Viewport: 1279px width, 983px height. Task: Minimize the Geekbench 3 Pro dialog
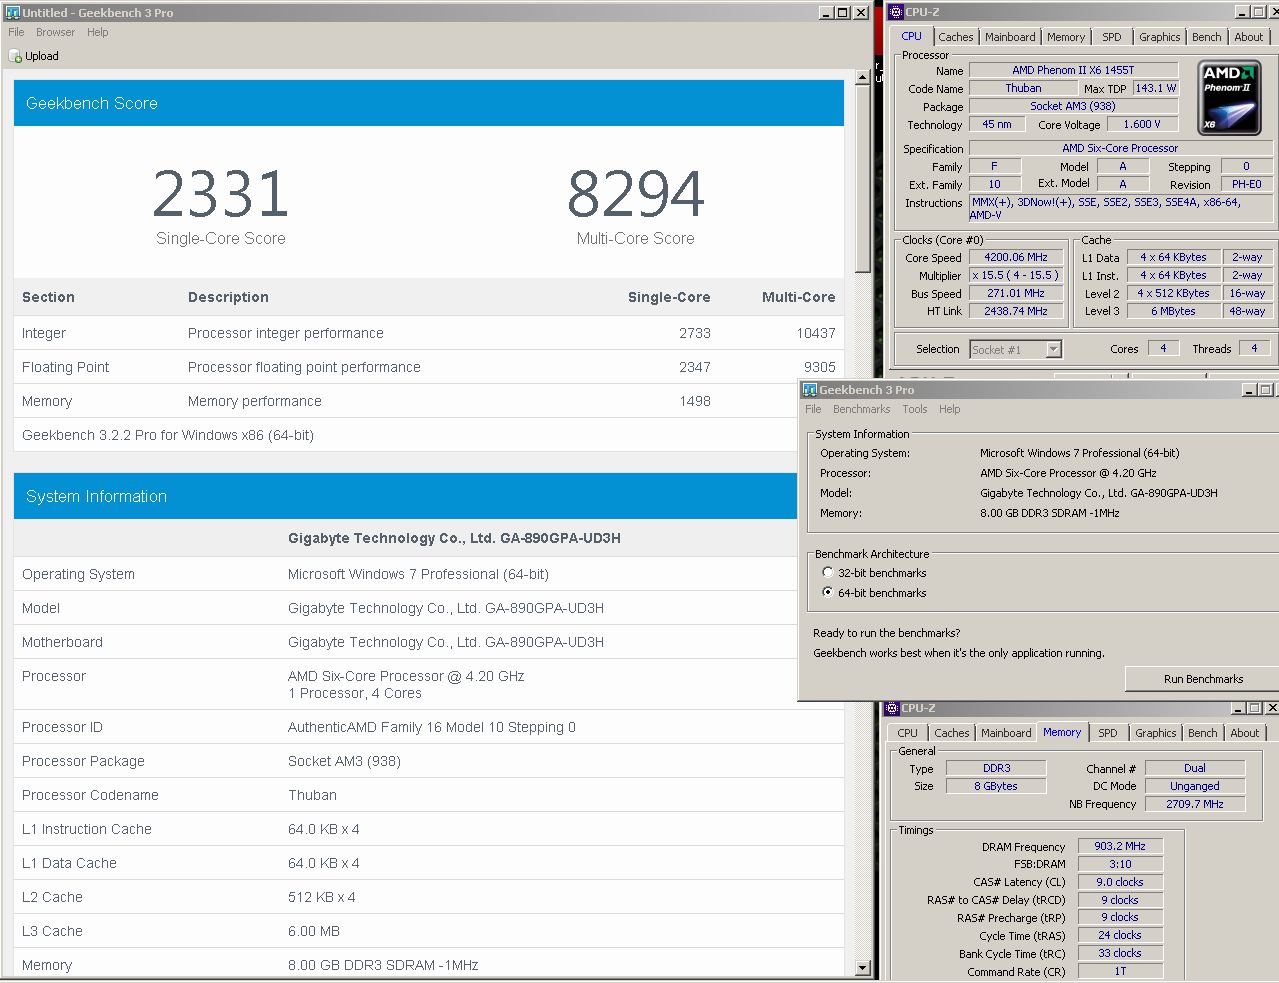(1249, 390)
